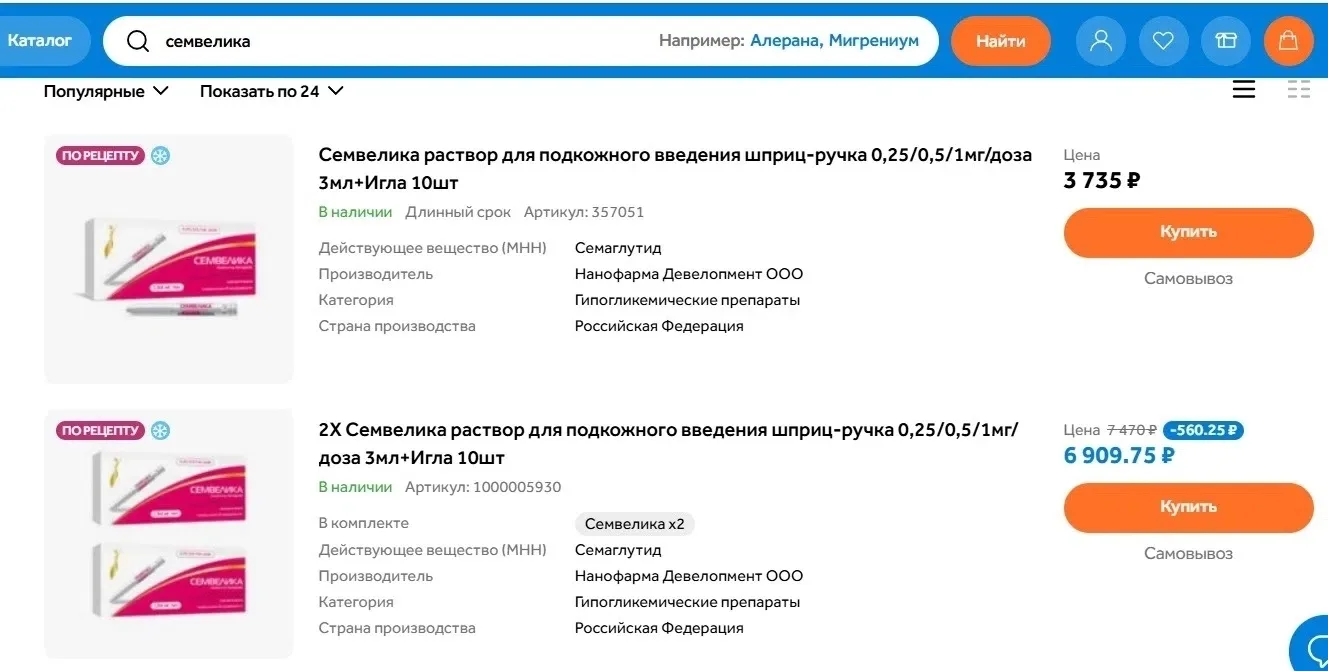Viewport: 1328px width, 671px height.
Task: Click the В комплекте label
Action: click(364, 523)
